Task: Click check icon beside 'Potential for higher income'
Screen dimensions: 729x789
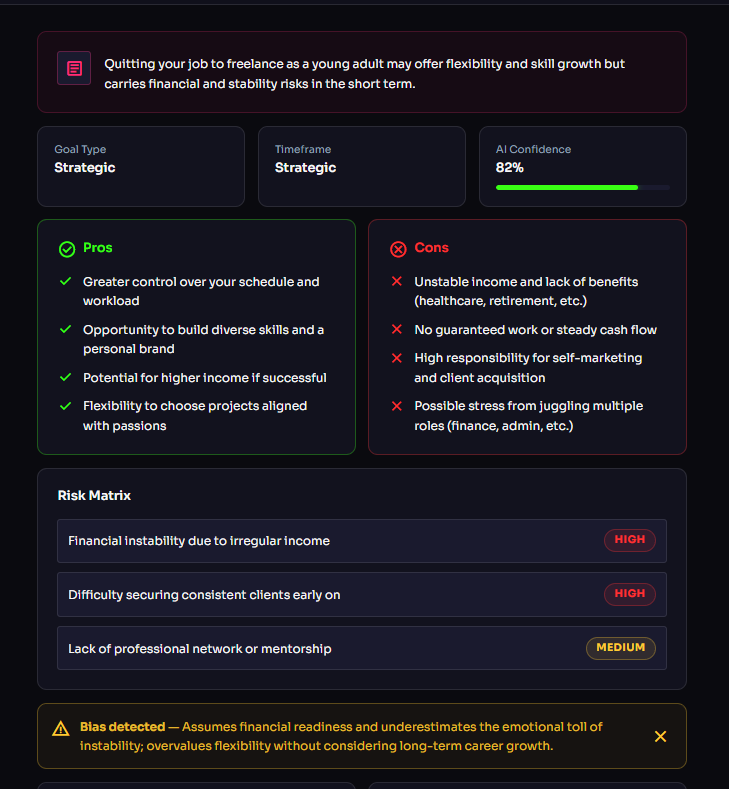Action: click(x=65, y=377)
